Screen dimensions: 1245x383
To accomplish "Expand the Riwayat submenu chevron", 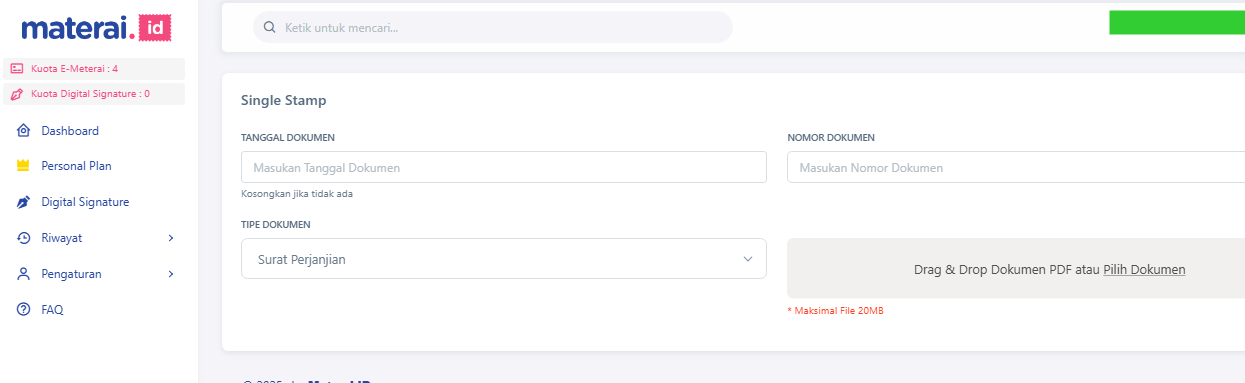I will pos(171,238).
